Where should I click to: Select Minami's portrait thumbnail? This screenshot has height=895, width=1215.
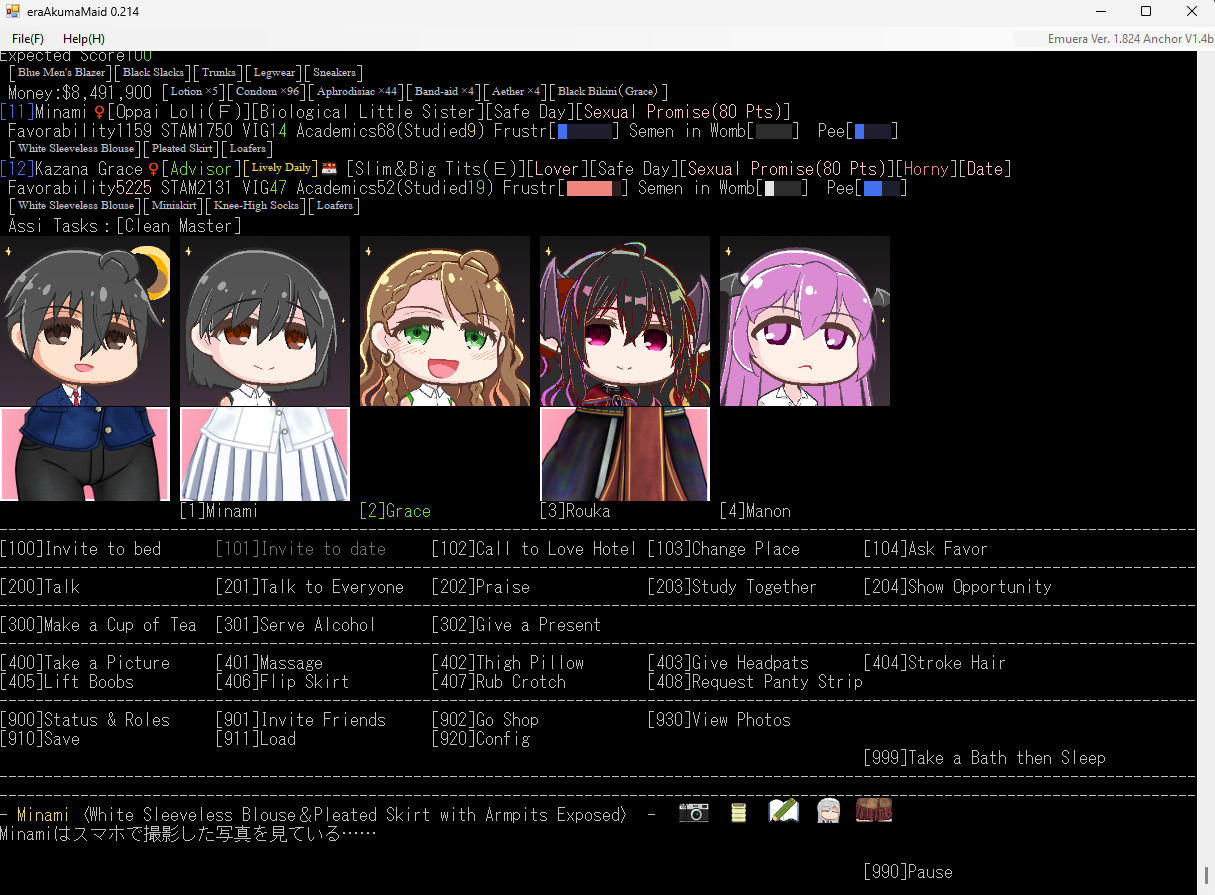(265, 321)
